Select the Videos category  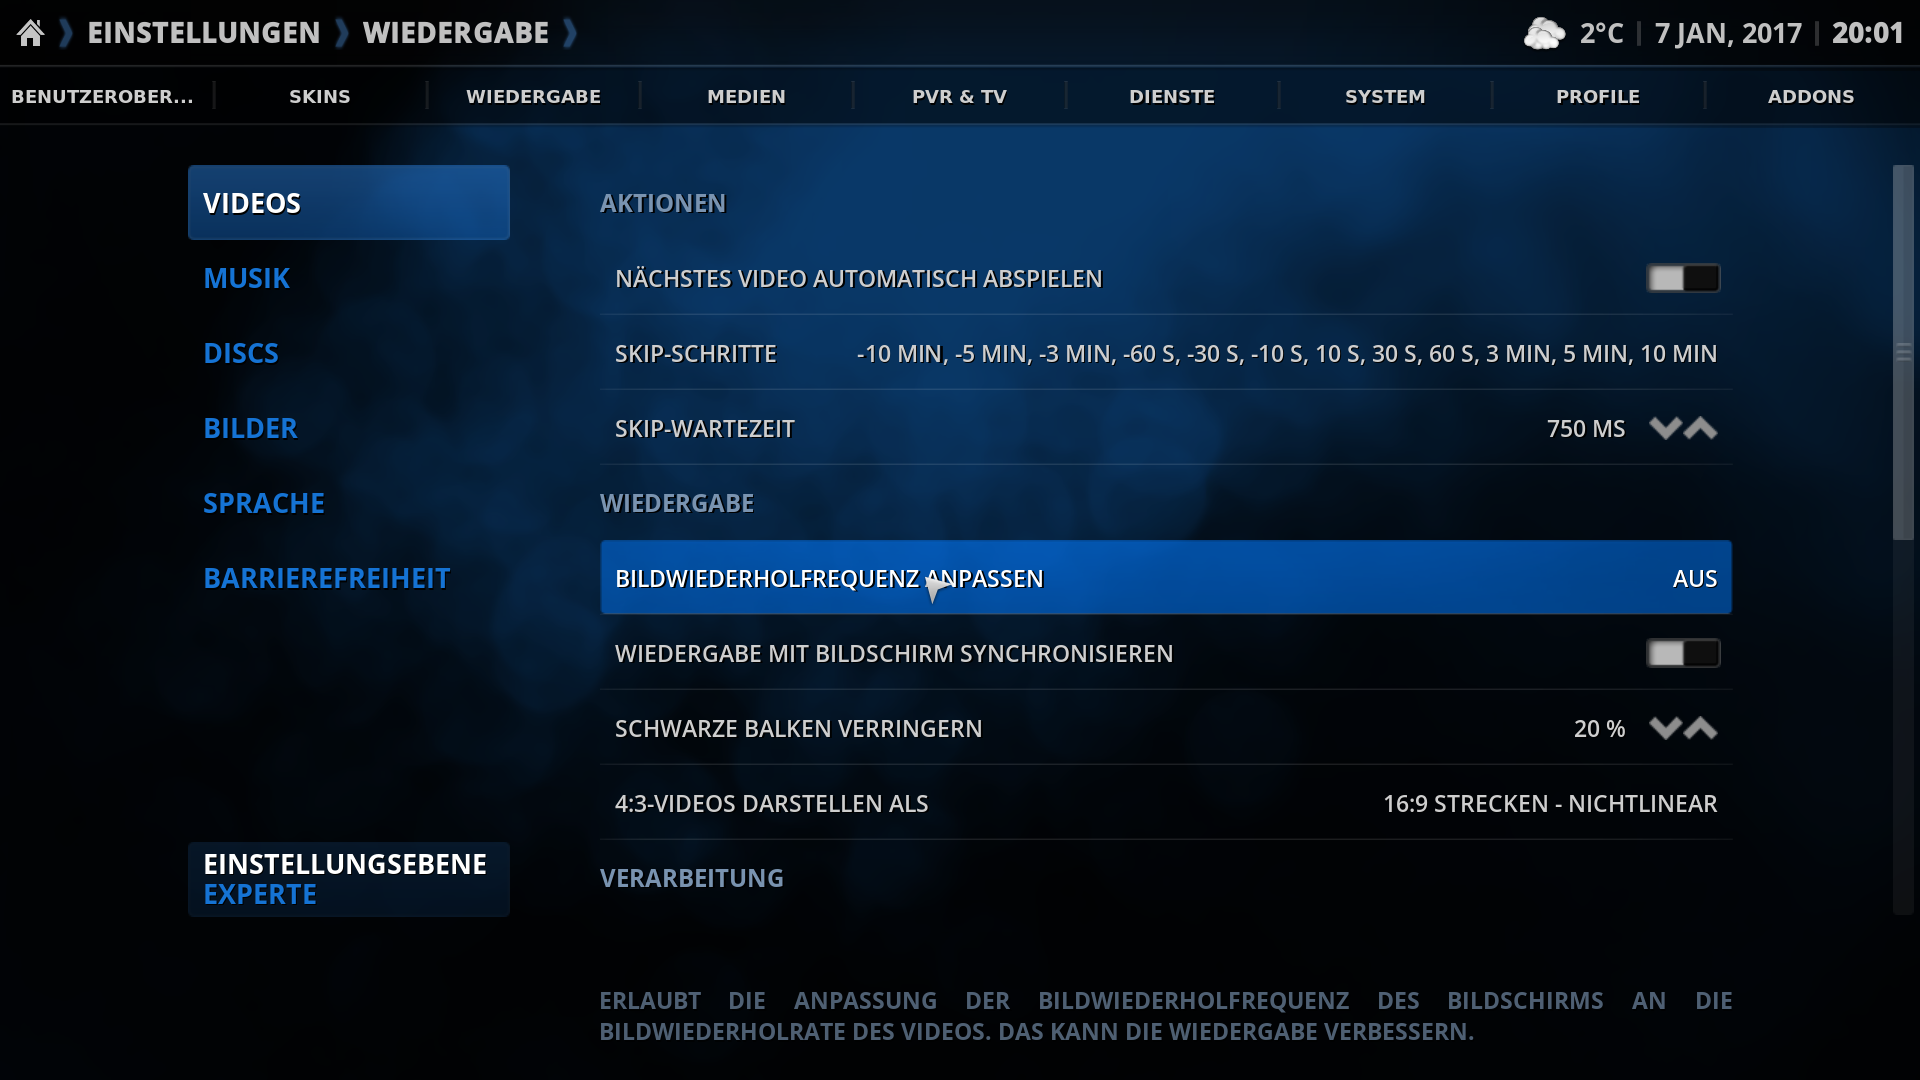349,203
